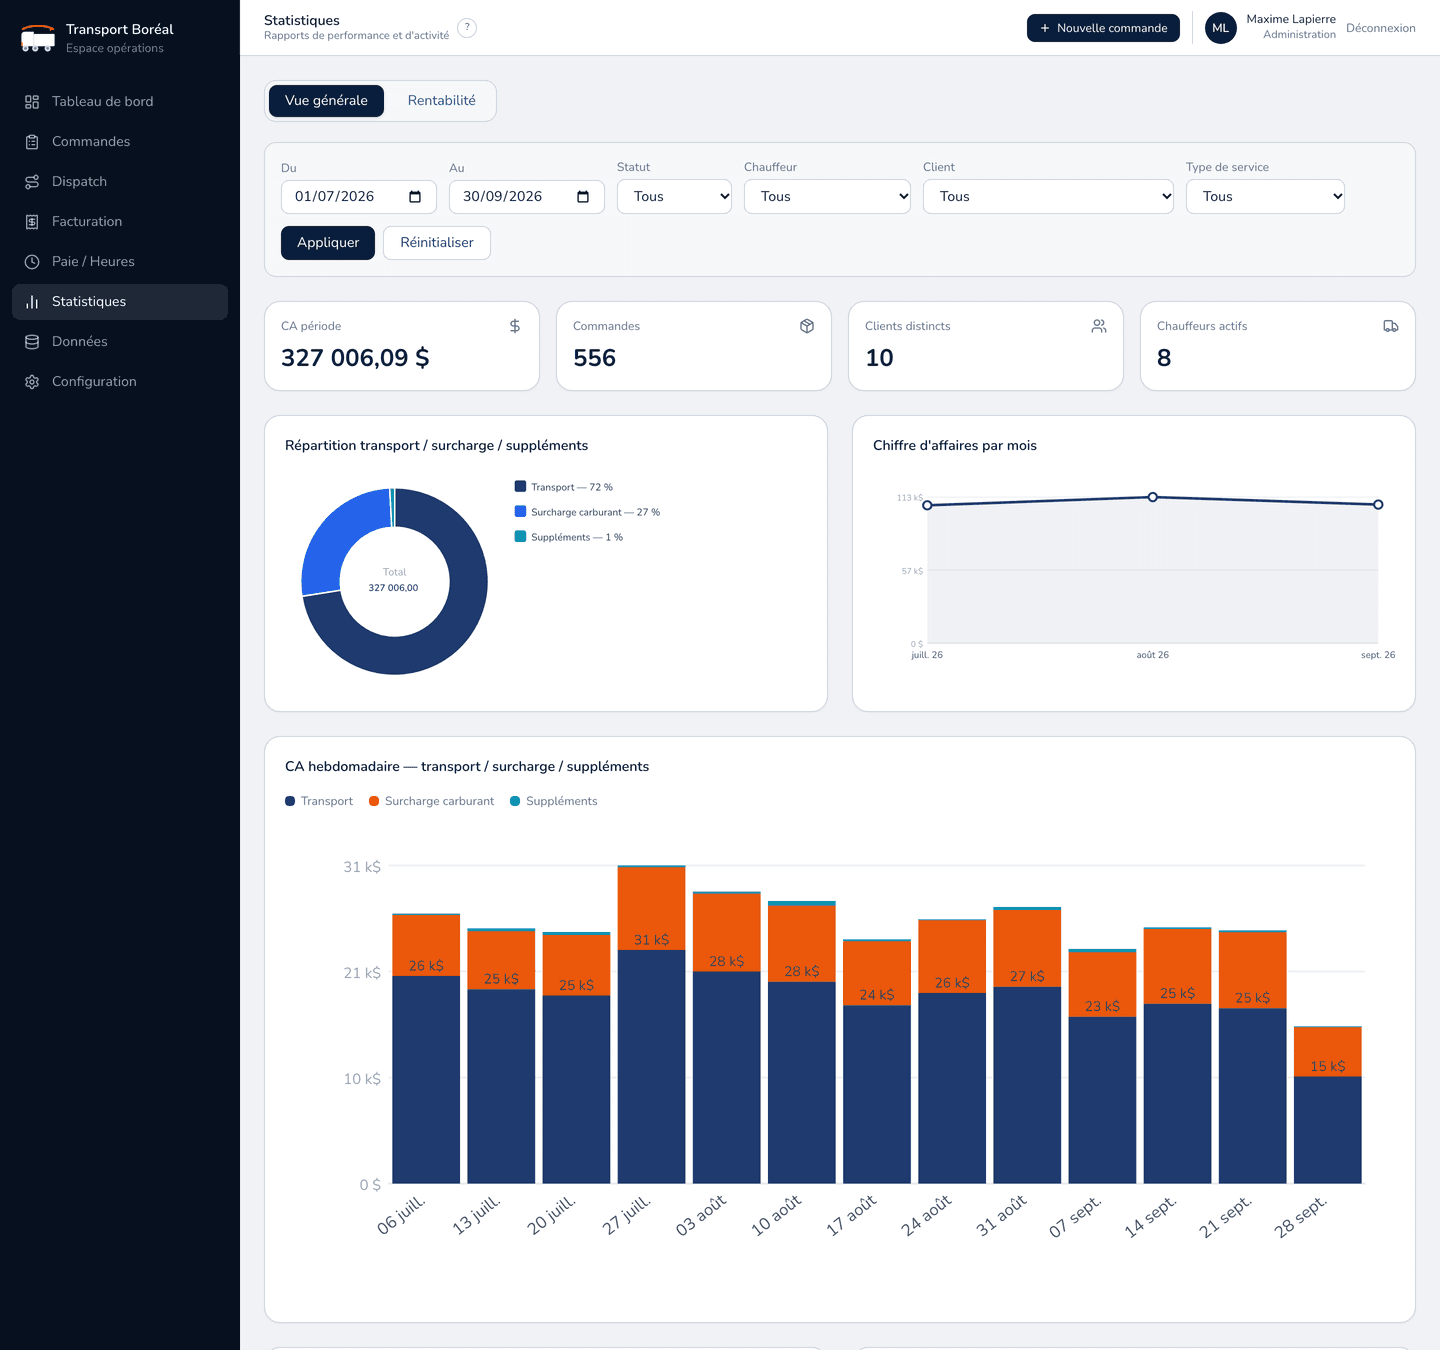Switch to the Vue générale tab
Image resolution: width=1440 pixels, height=1350 pixels.
tap(326, 101)
